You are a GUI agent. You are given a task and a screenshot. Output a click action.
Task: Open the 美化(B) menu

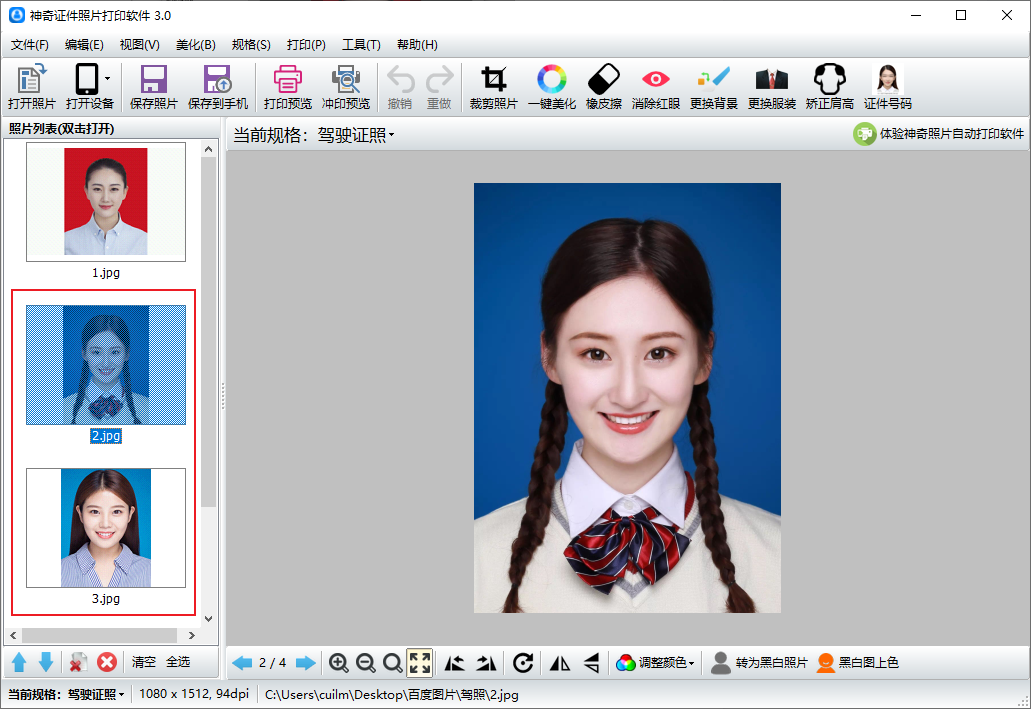point(196,45)
